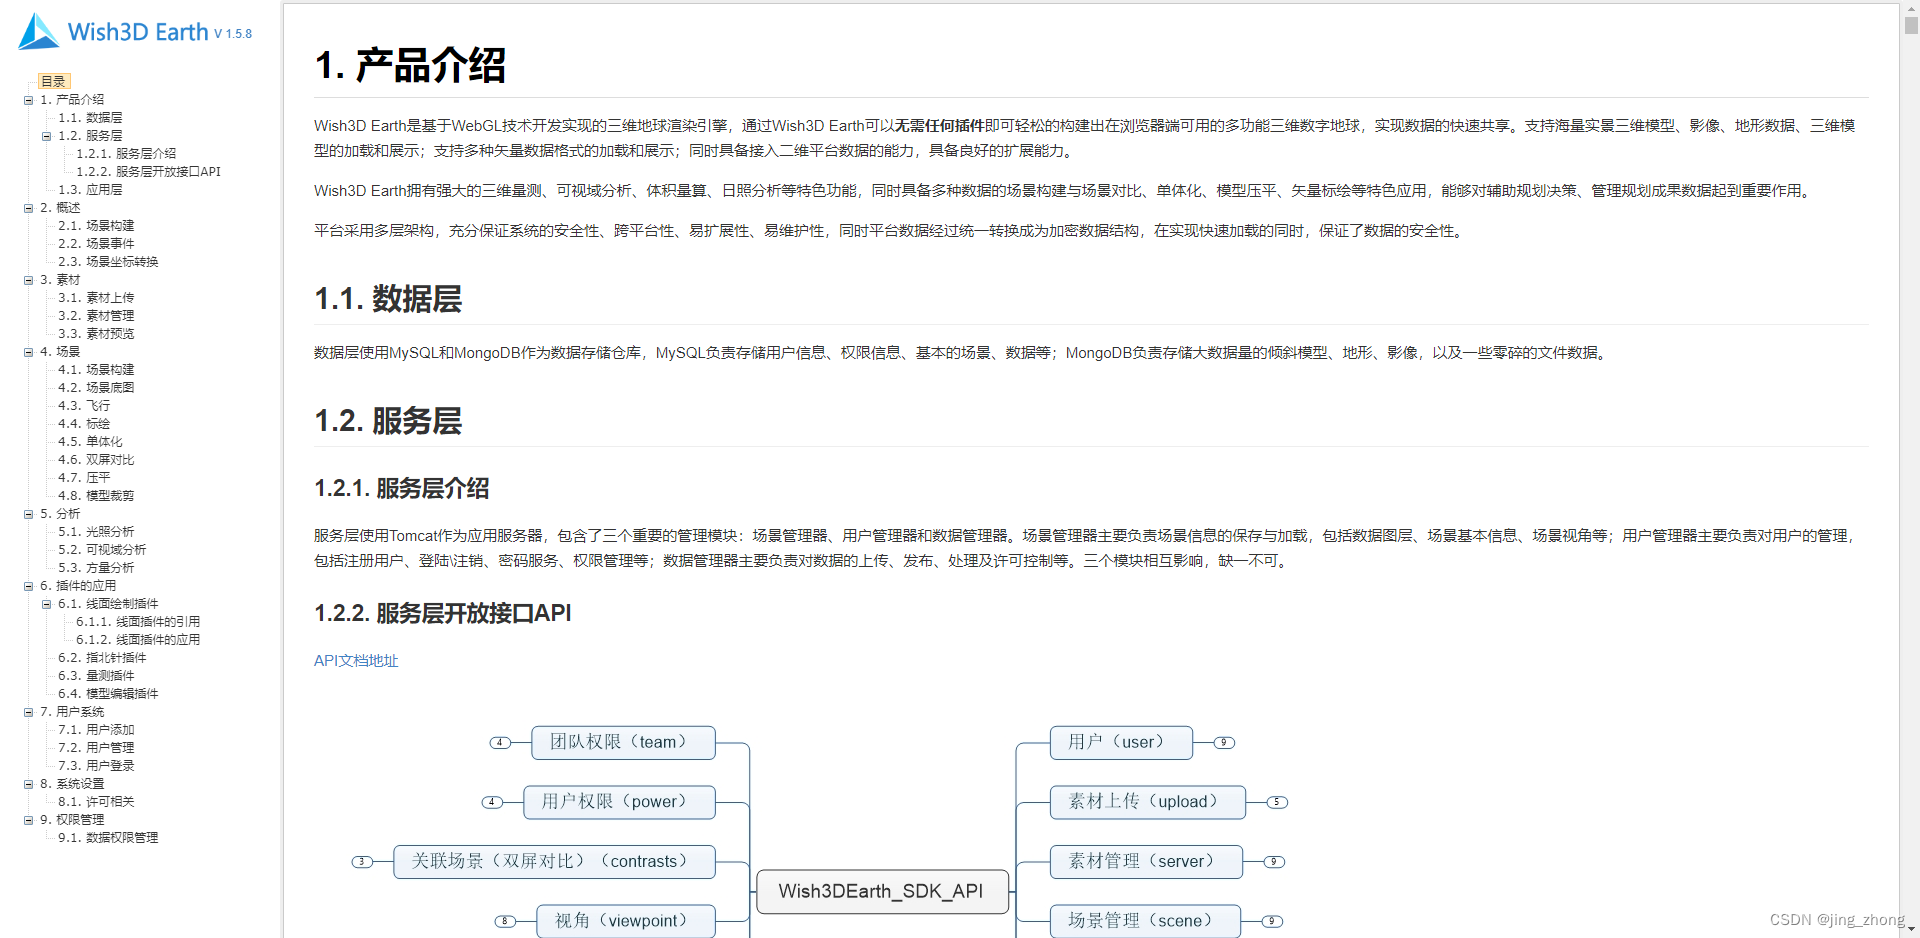1920x938 pixels.
Task: Expand child count badge beside 关联场景 node
Action: point(362,862)
